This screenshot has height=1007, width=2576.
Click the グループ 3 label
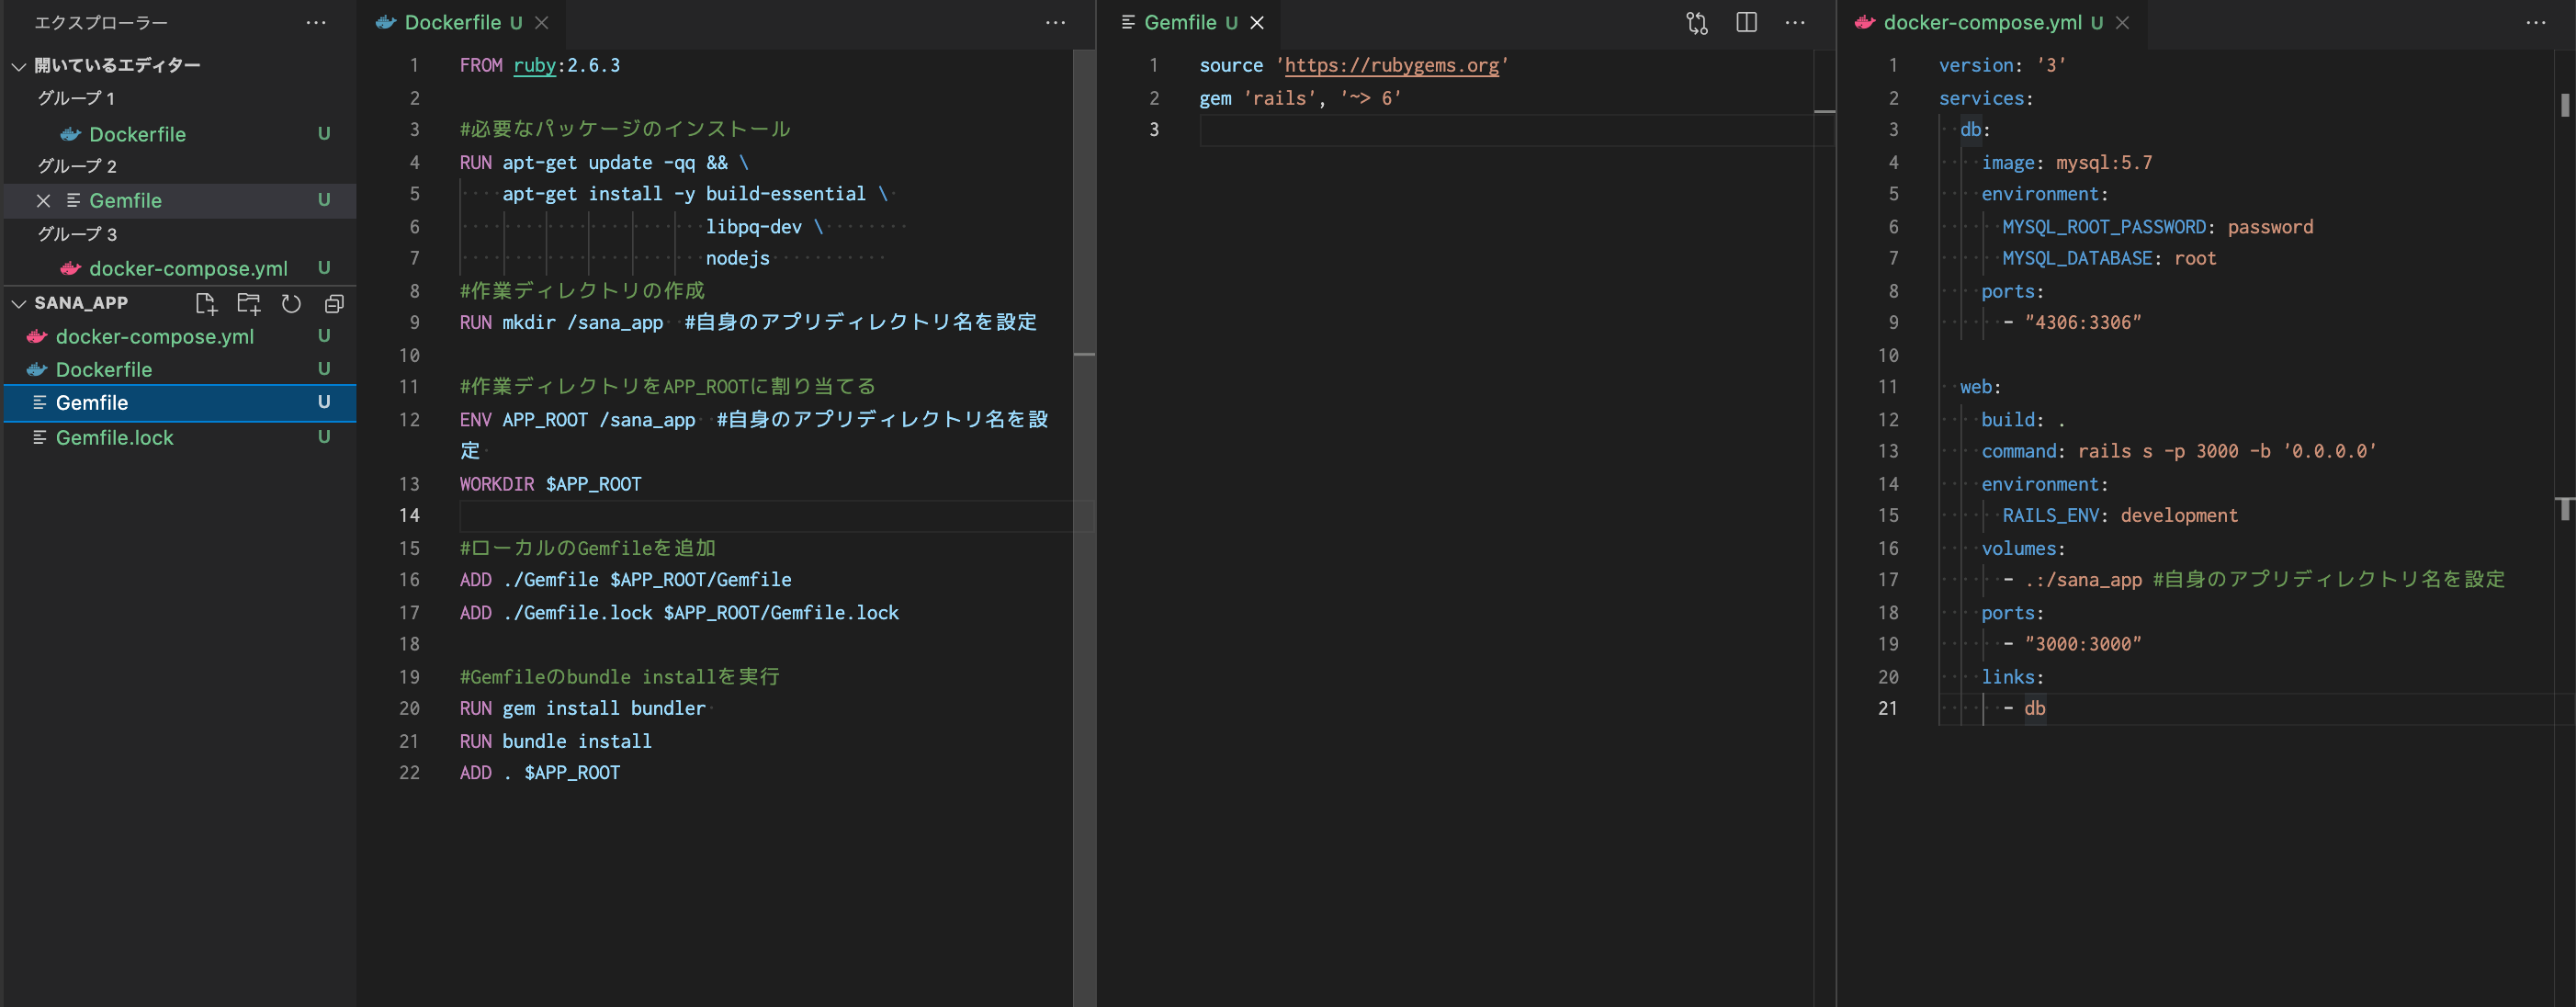click(x=77, y=234)
